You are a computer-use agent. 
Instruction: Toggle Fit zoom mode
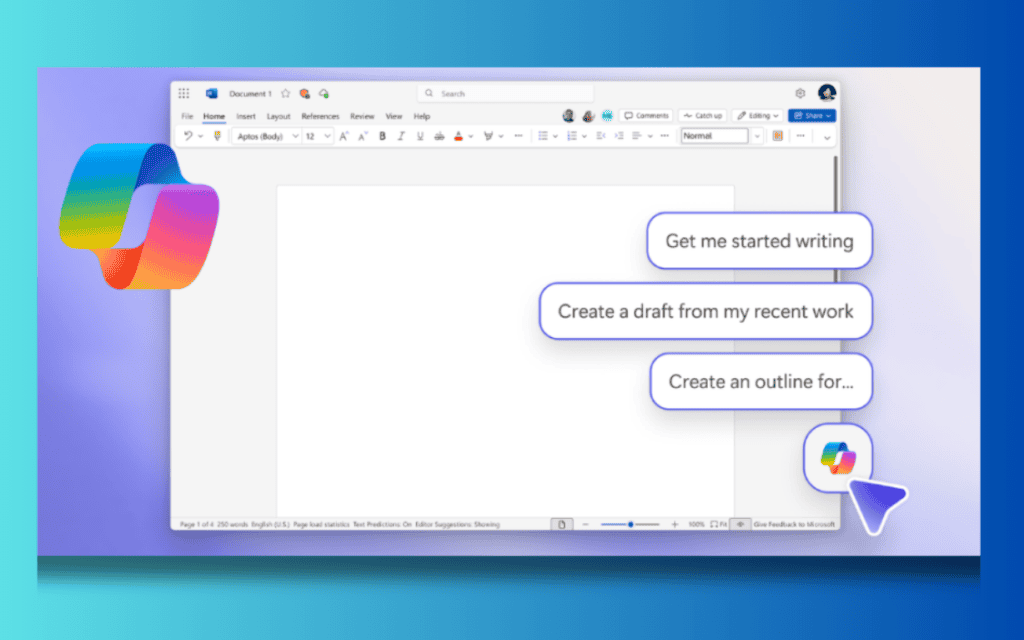(x=718, y=524)
